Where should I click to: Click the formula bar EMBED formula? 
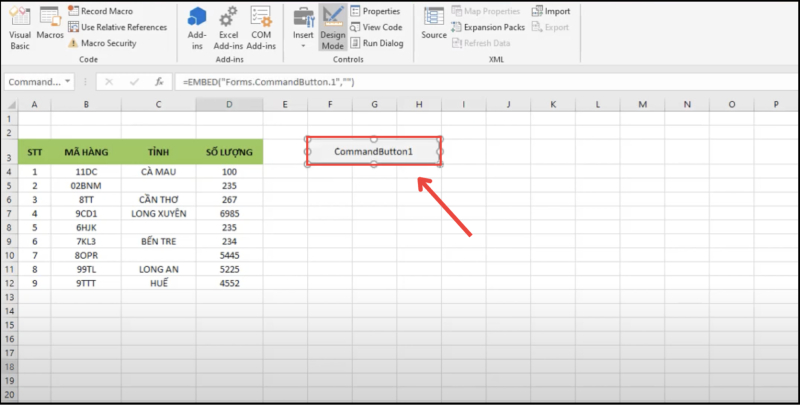[x=269, y=82]
